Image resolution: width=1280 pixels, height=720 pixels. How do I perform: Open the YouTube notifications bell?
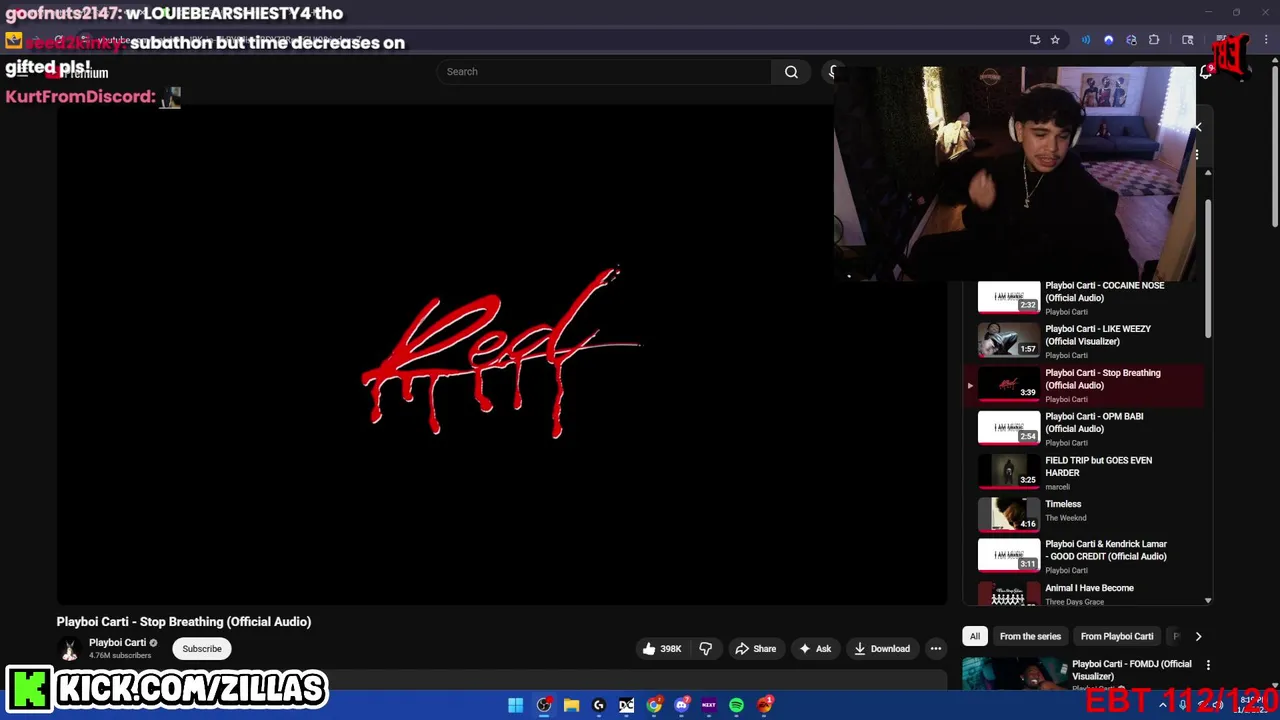(1206, 72)
